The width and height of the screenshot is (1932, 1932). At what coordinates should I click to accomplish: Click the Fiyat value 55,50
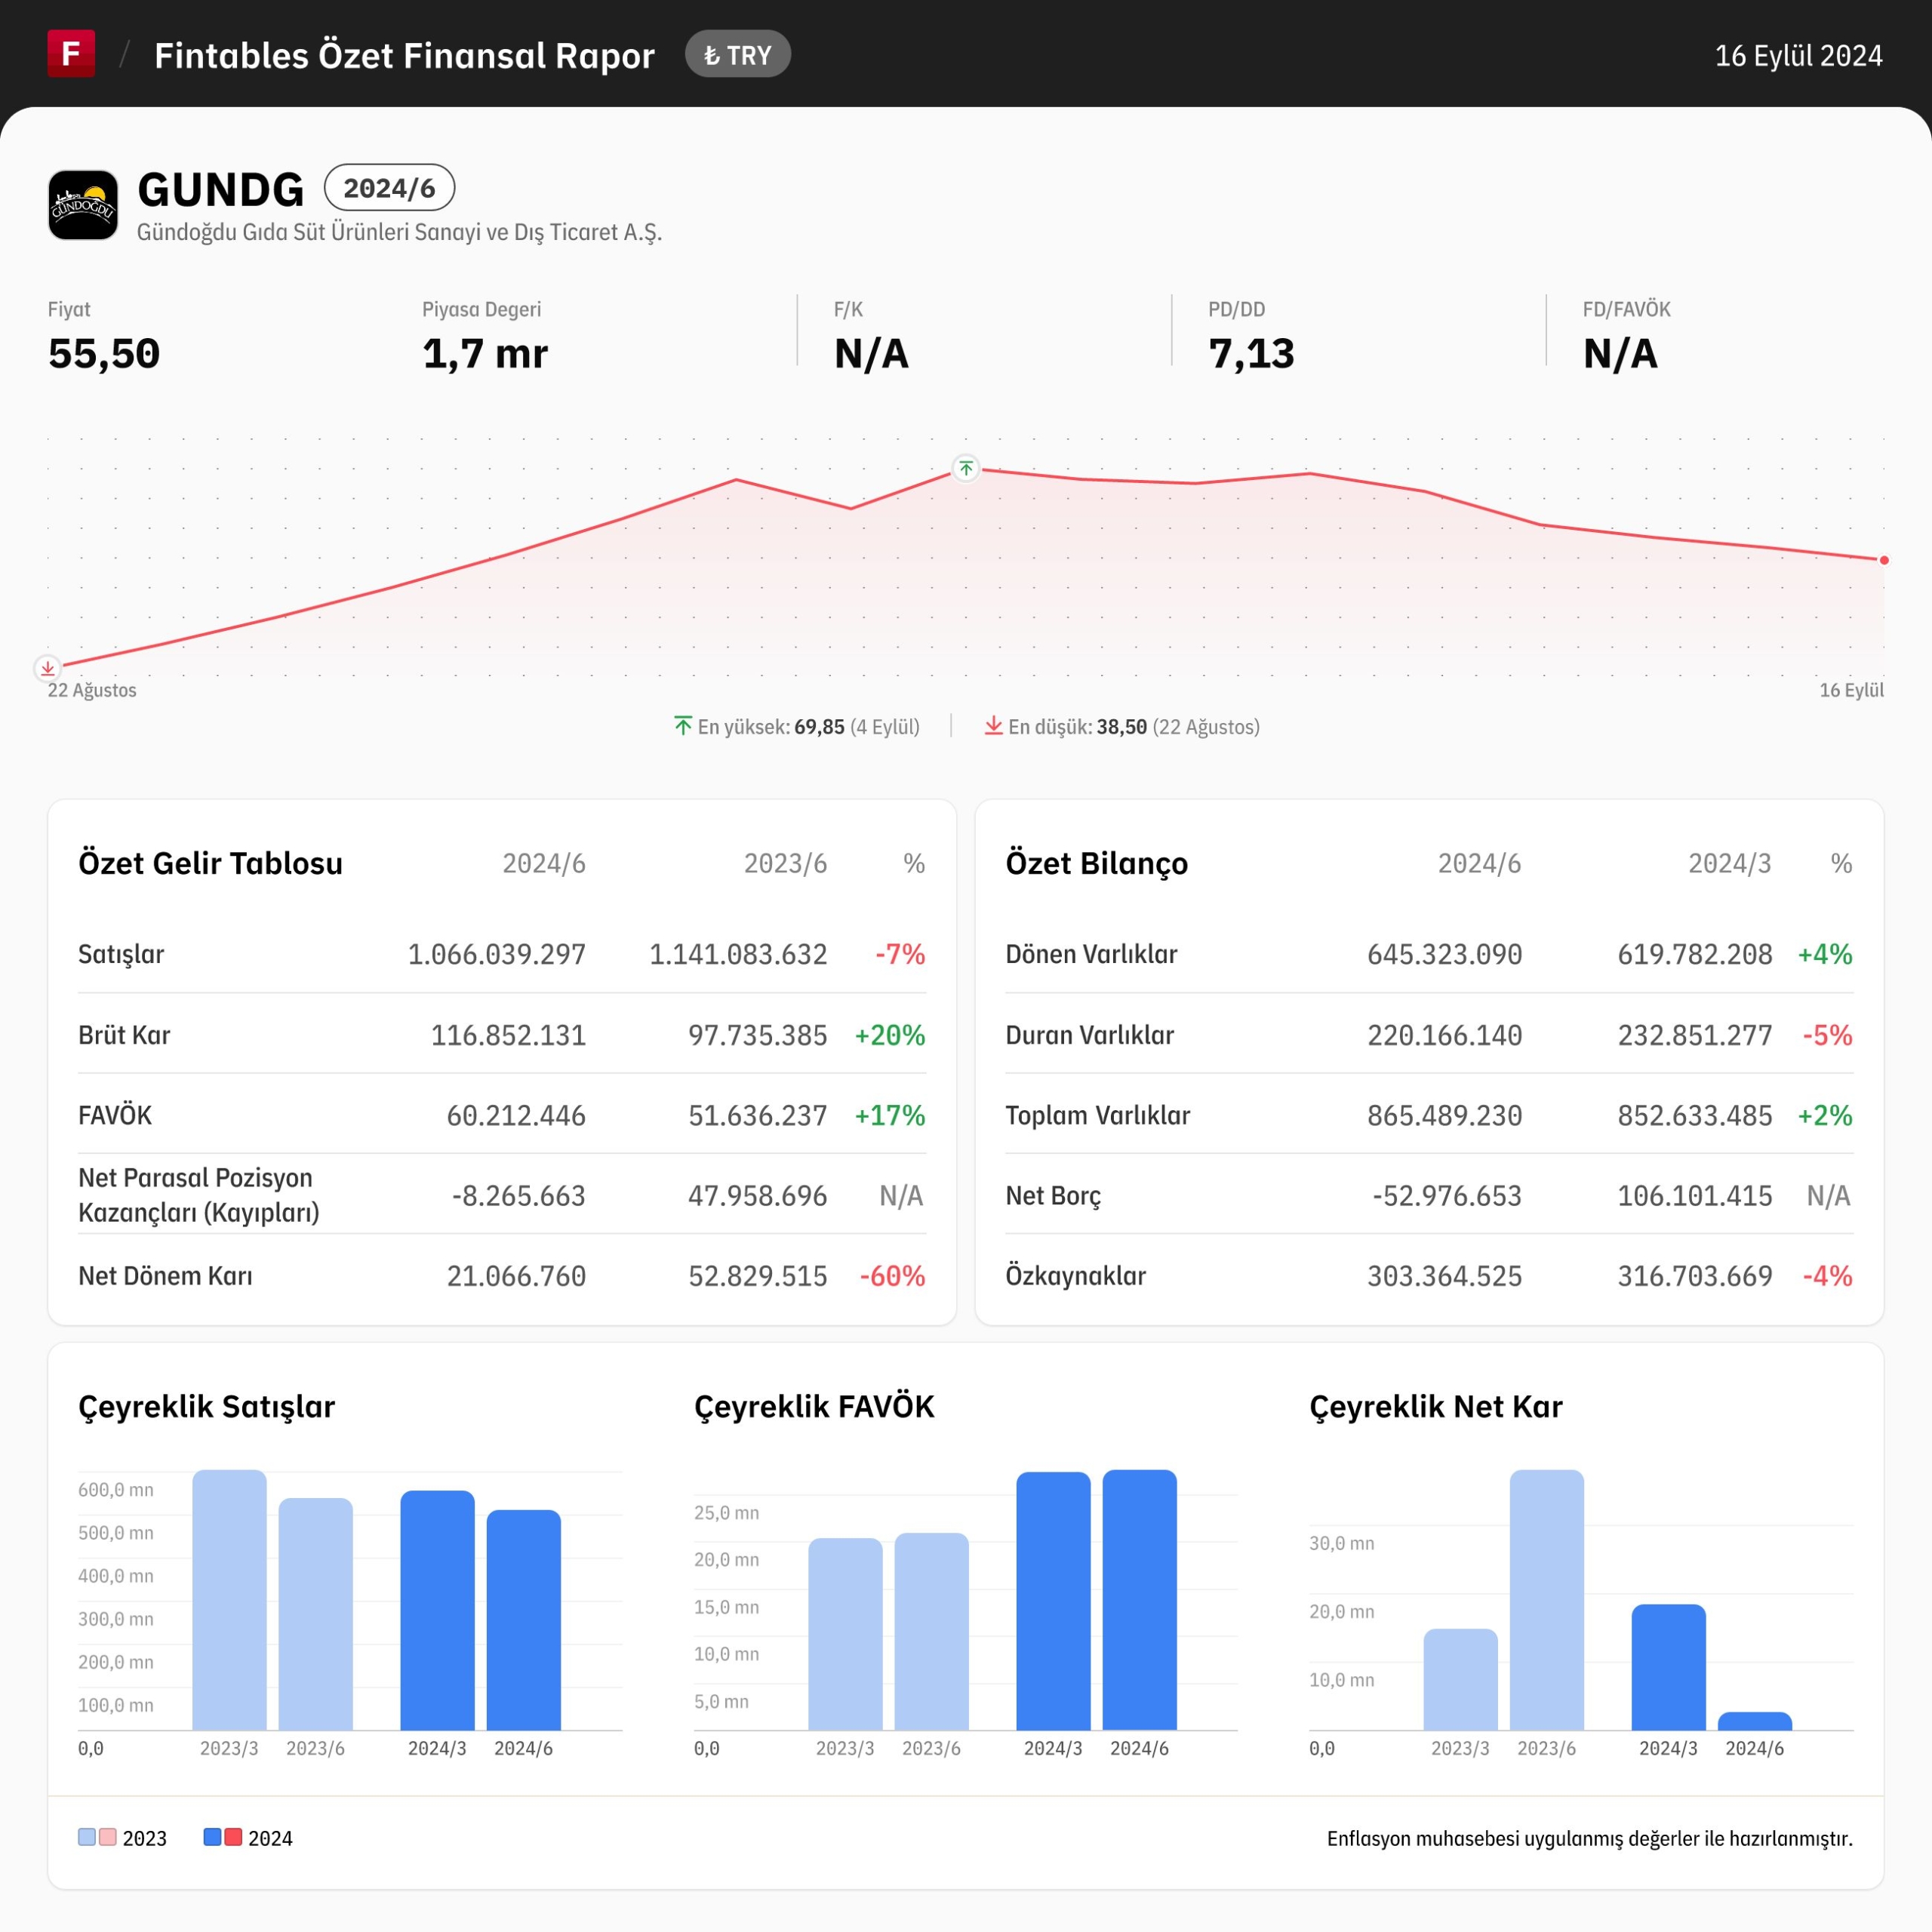pos(104,354)
